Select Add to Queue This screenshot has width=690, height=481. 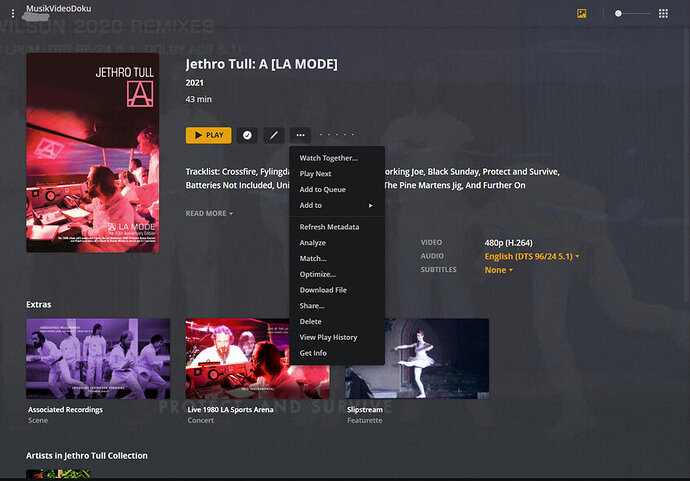pyautogui.click(x=337, y=190)
